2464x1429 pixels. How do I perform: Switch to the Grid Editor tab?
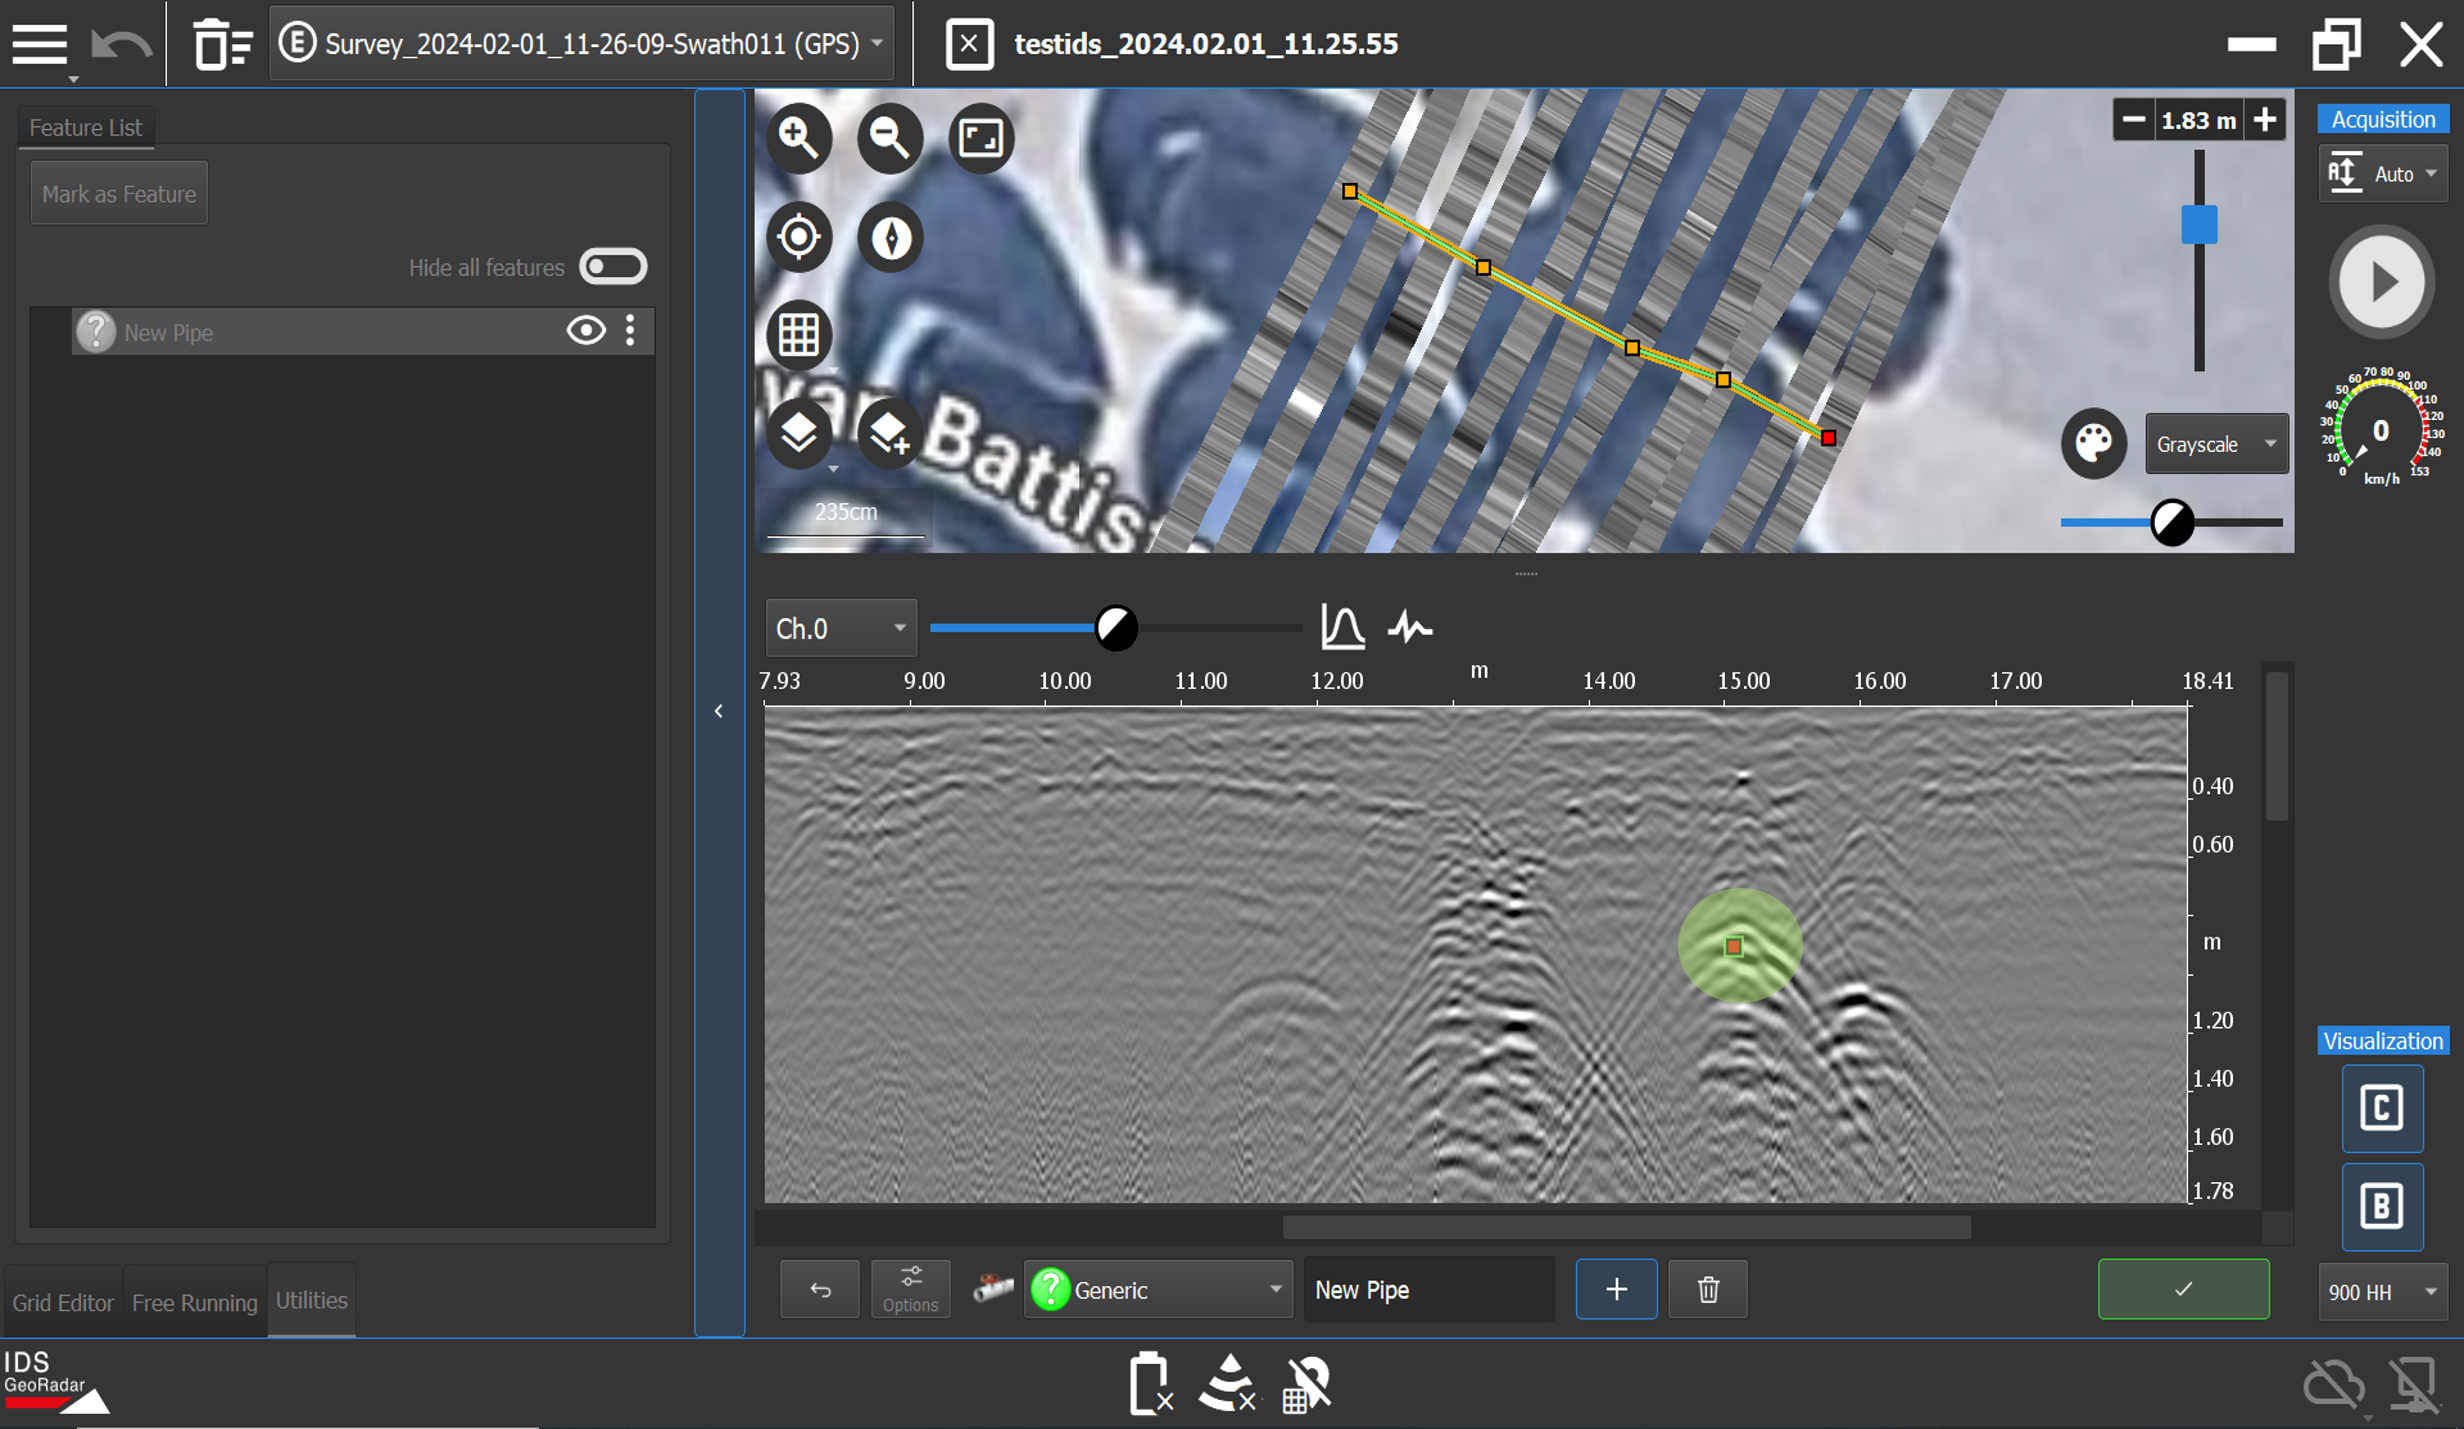point(63,1302)
